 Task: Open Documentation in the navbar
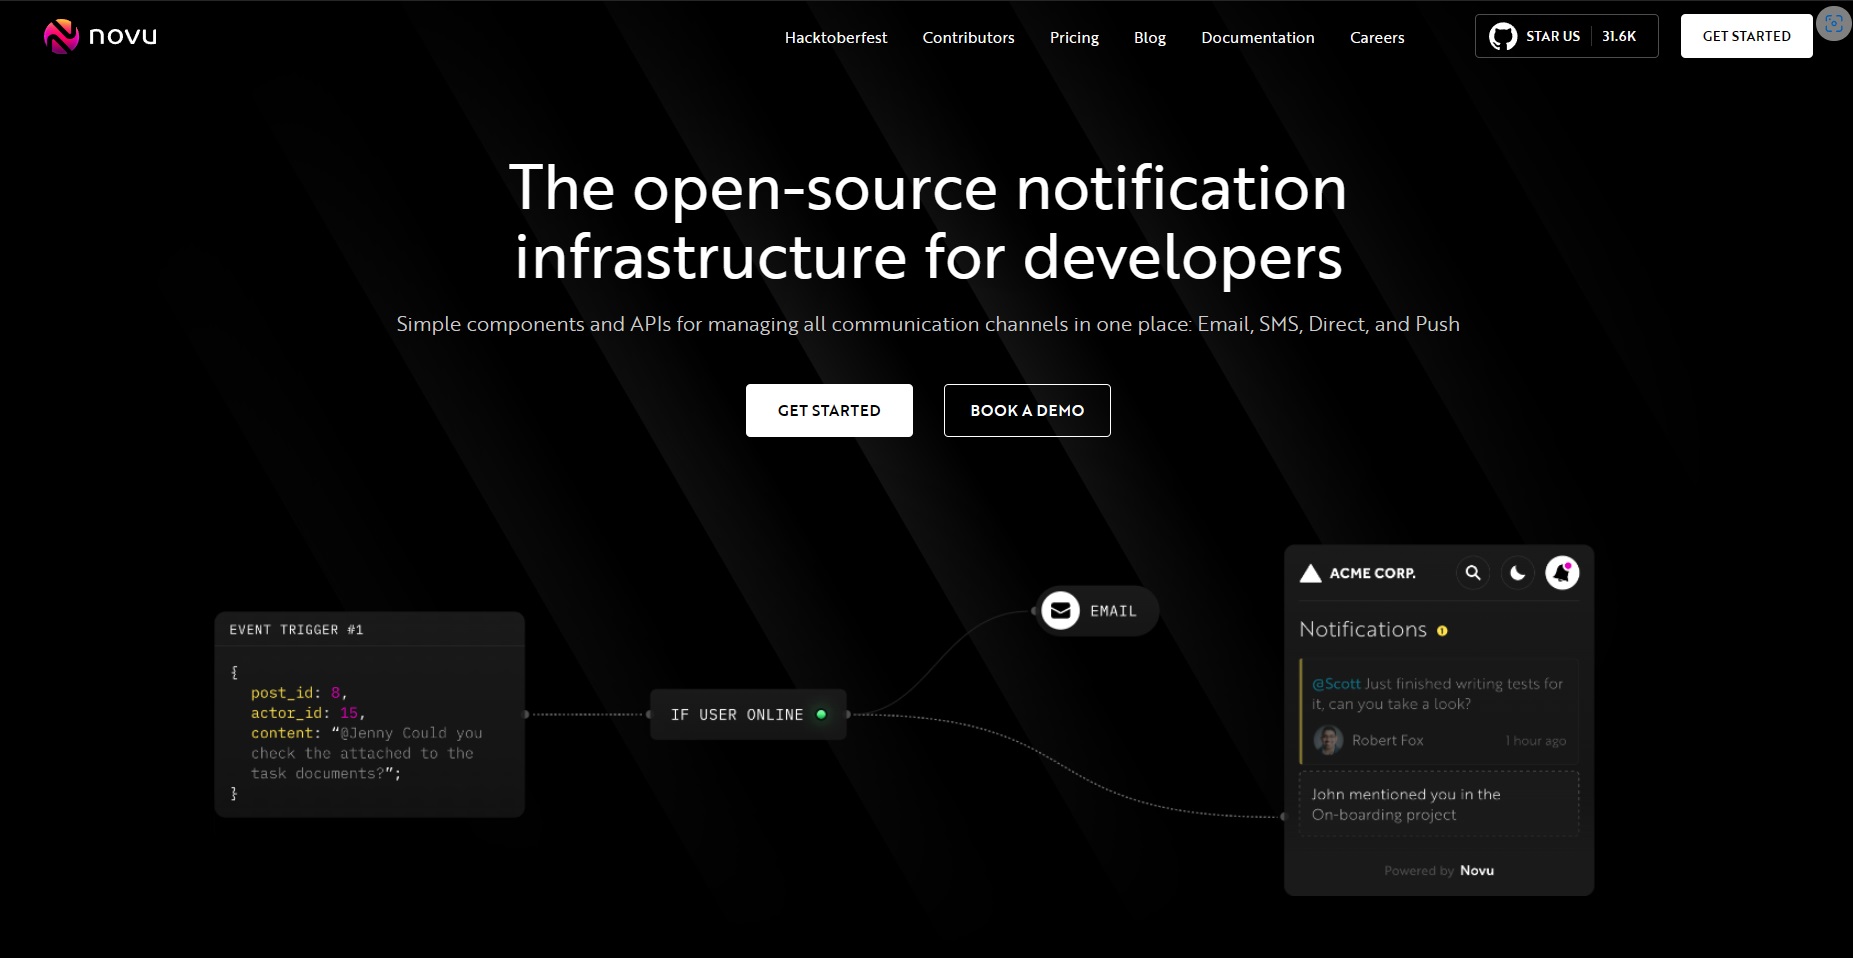click(1258, 37)
